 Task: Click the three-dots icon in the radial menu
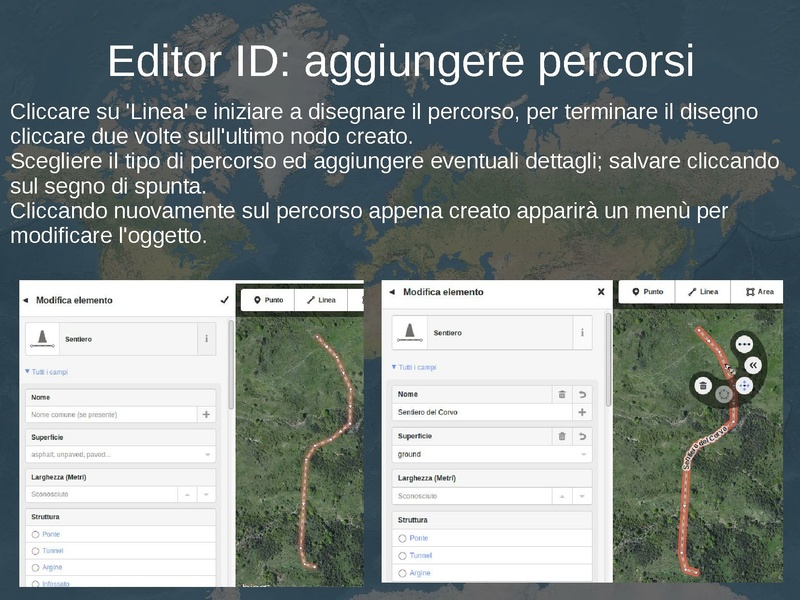click(x=744, y=343)
